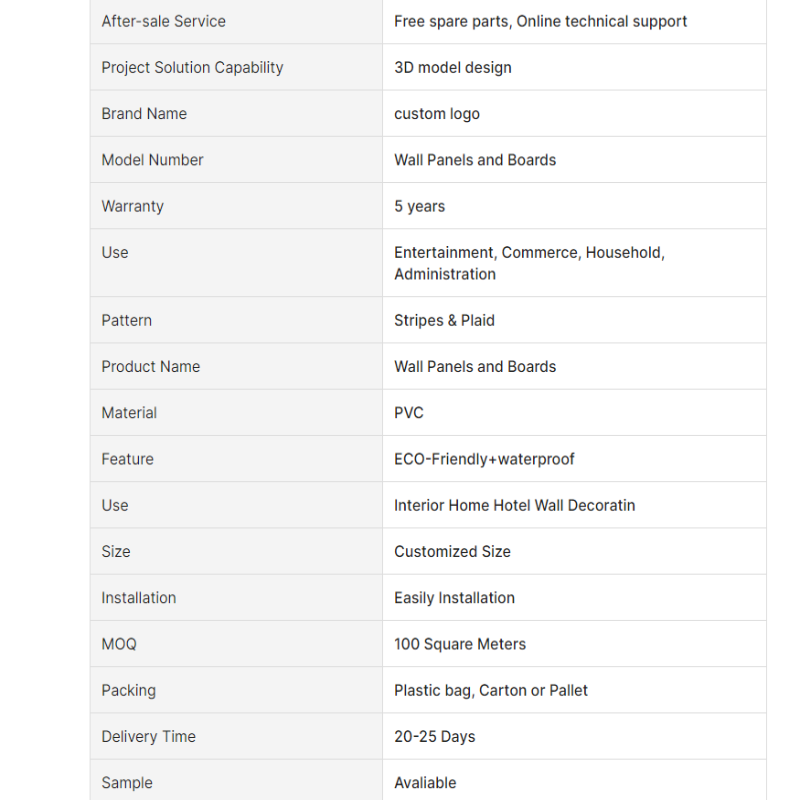Click the "100 Square Meters" MOQ value

coord(459,644)
